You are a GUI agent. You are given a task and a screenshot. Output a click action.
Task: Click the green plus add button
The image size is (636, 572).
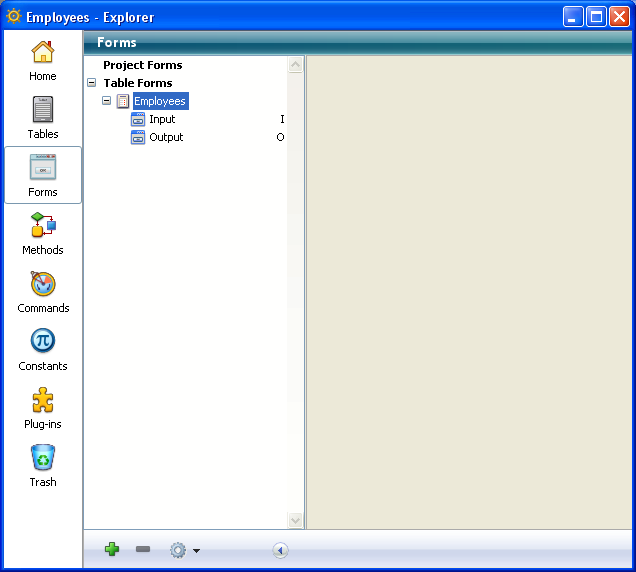click(x=112, y=549)
